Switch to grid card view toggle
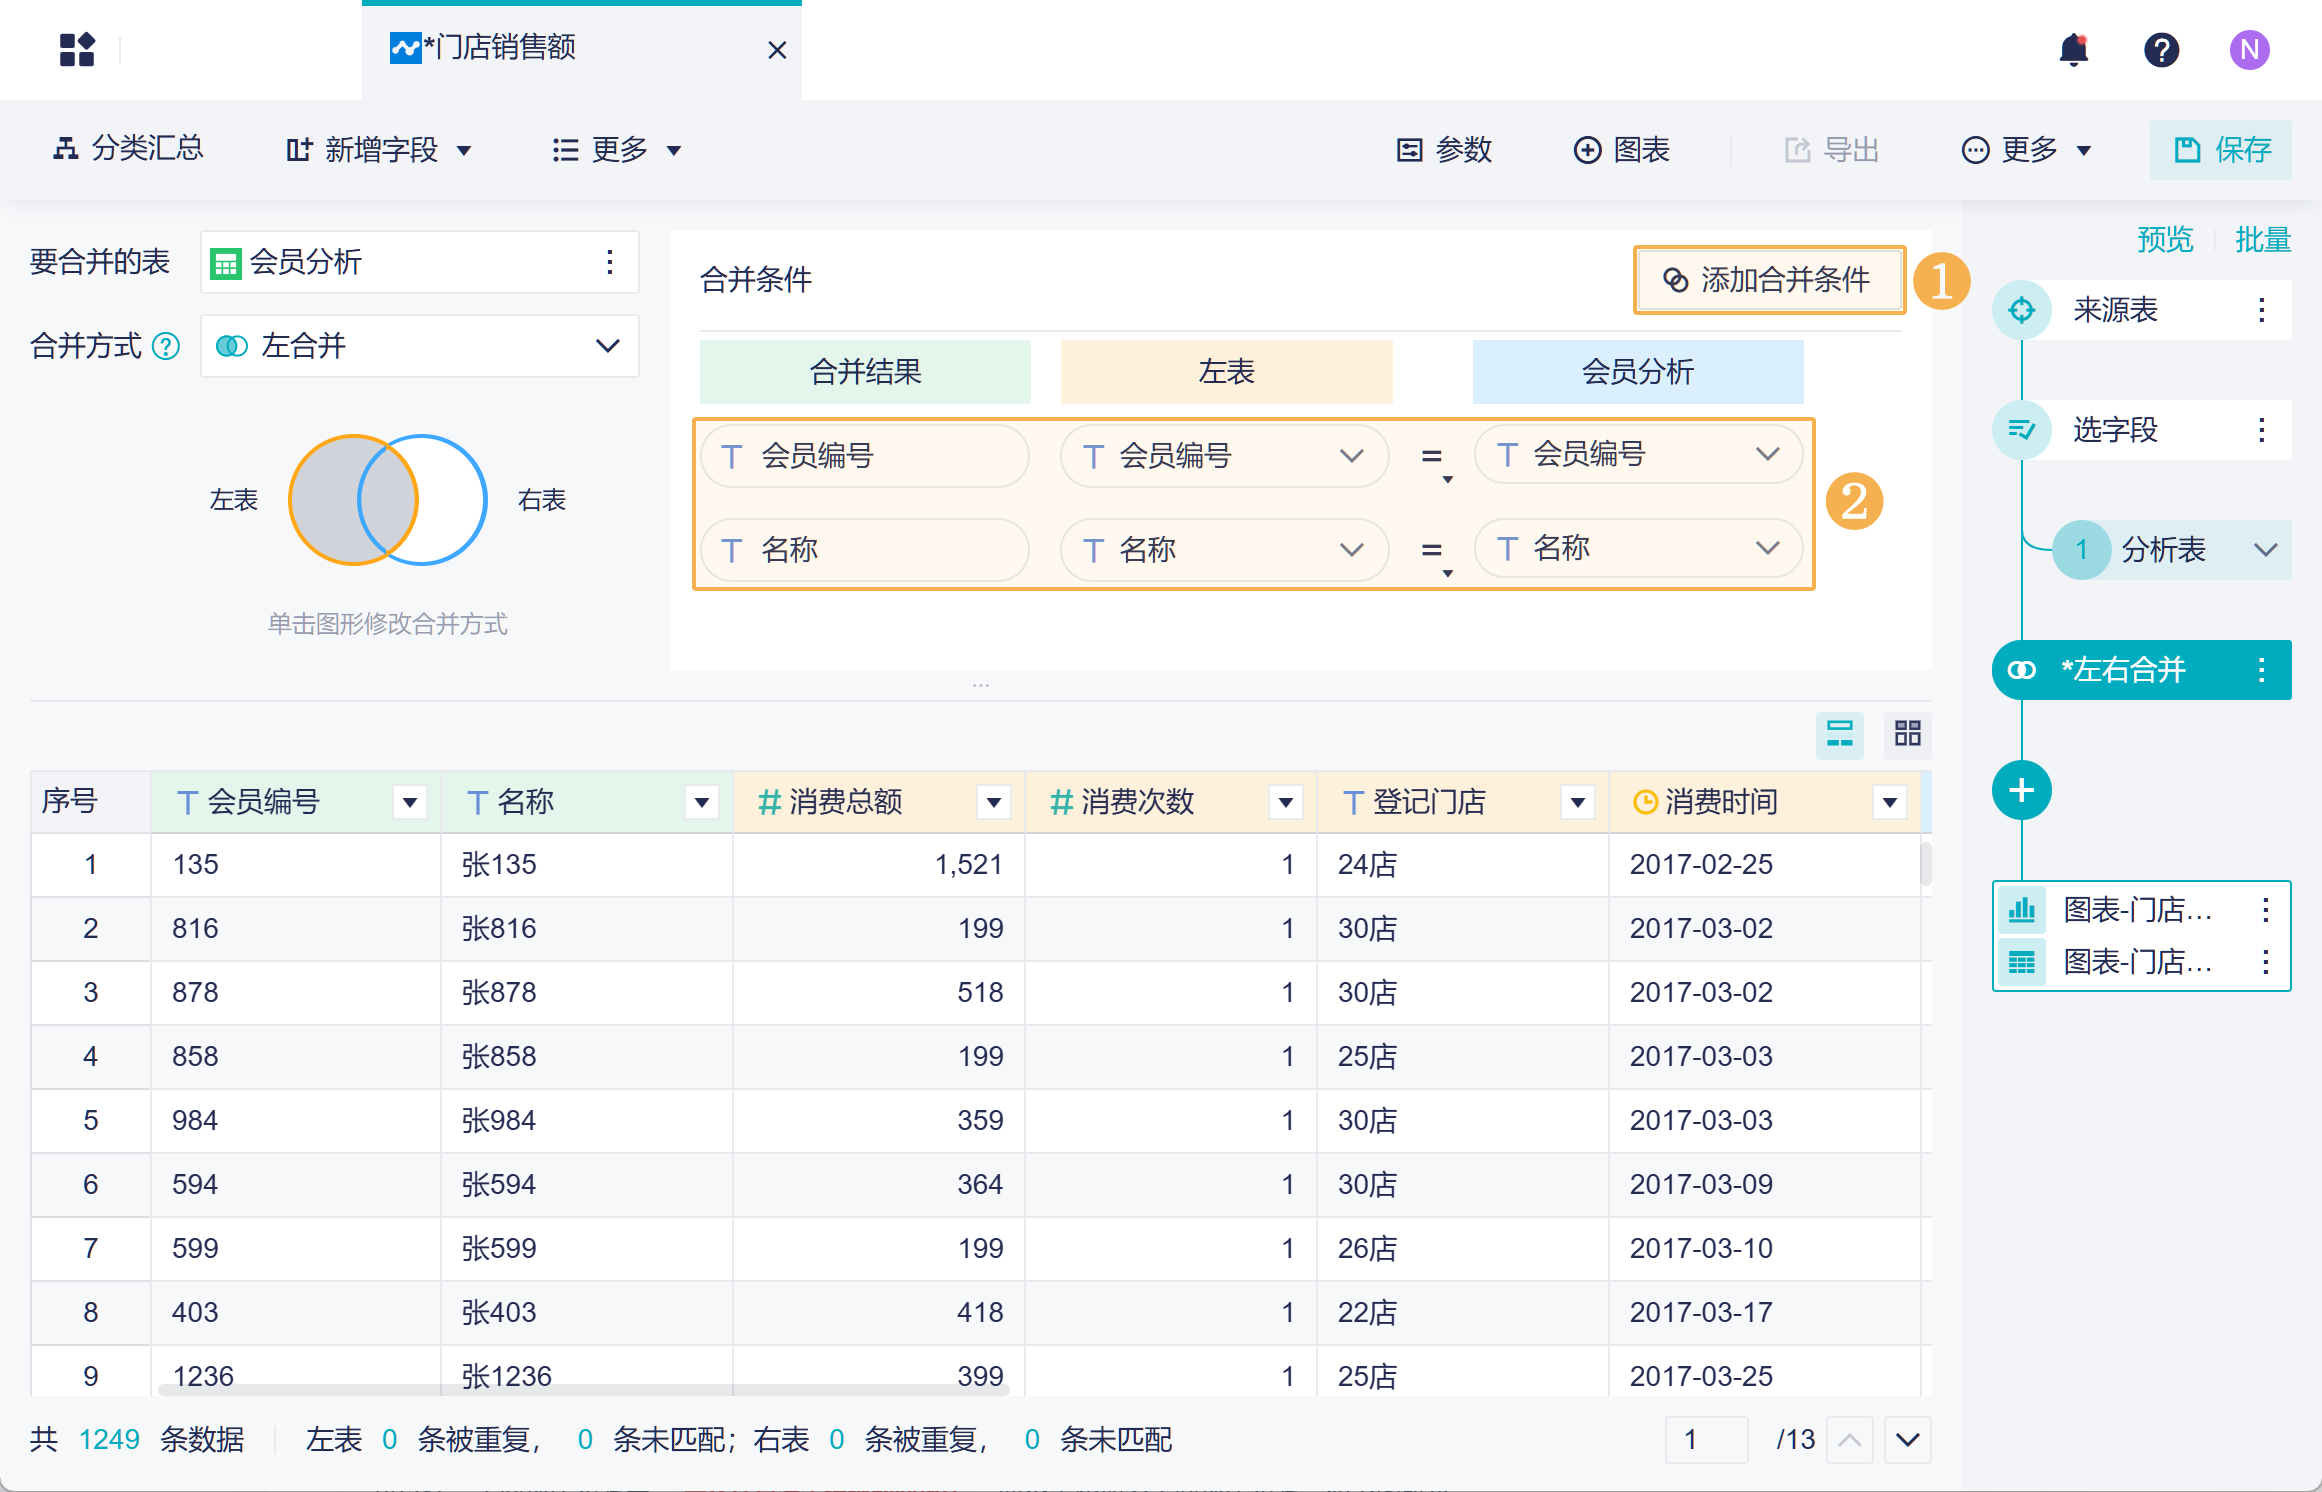 tap(1907, 734)
